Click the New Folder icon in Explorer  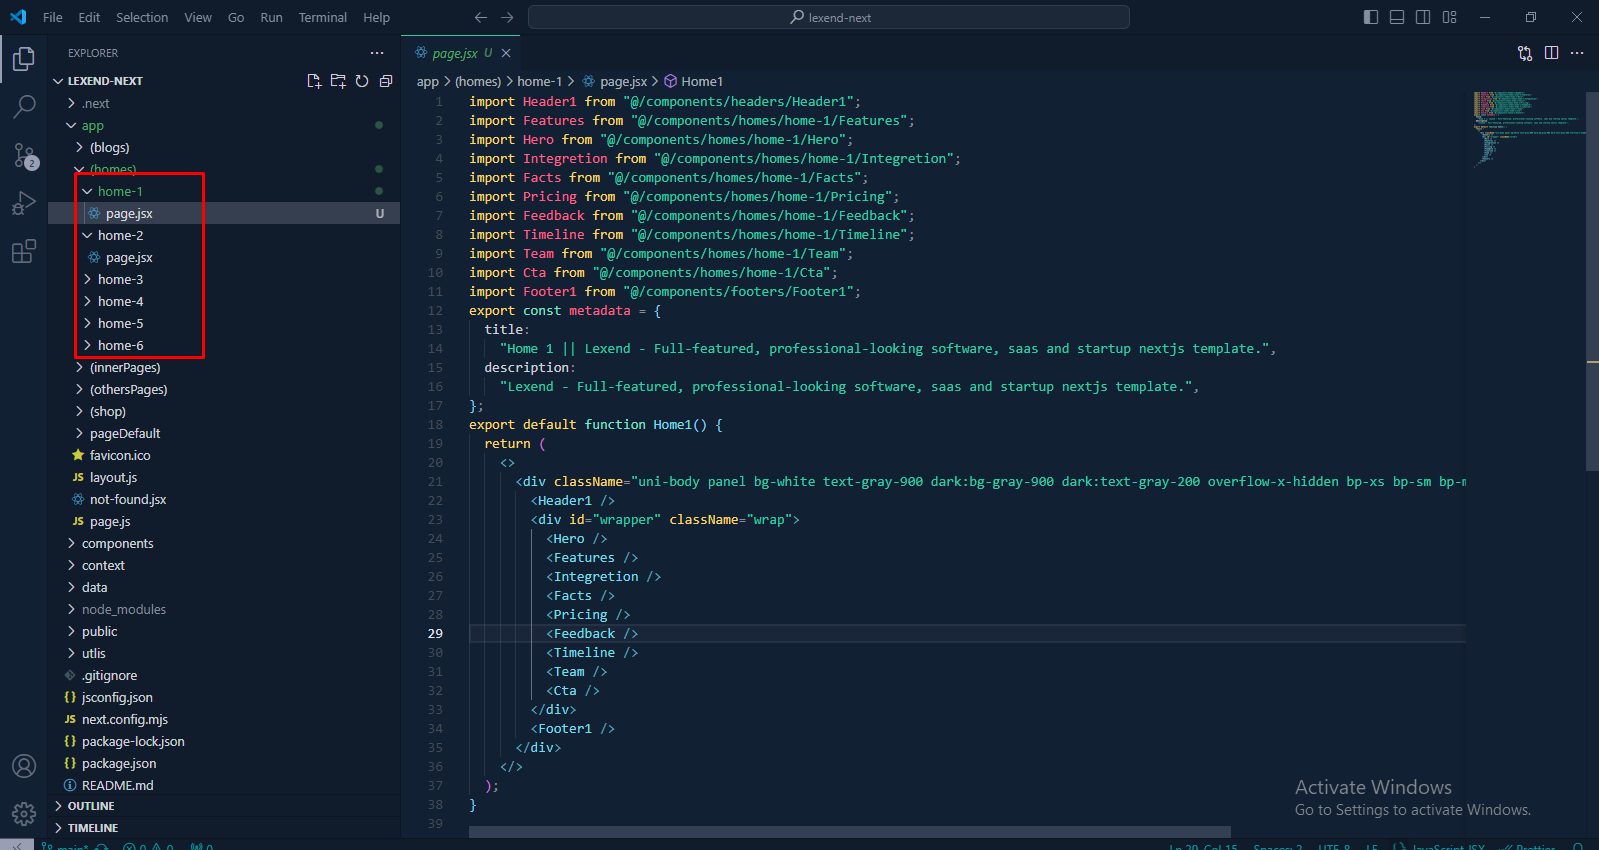[338, 81]
